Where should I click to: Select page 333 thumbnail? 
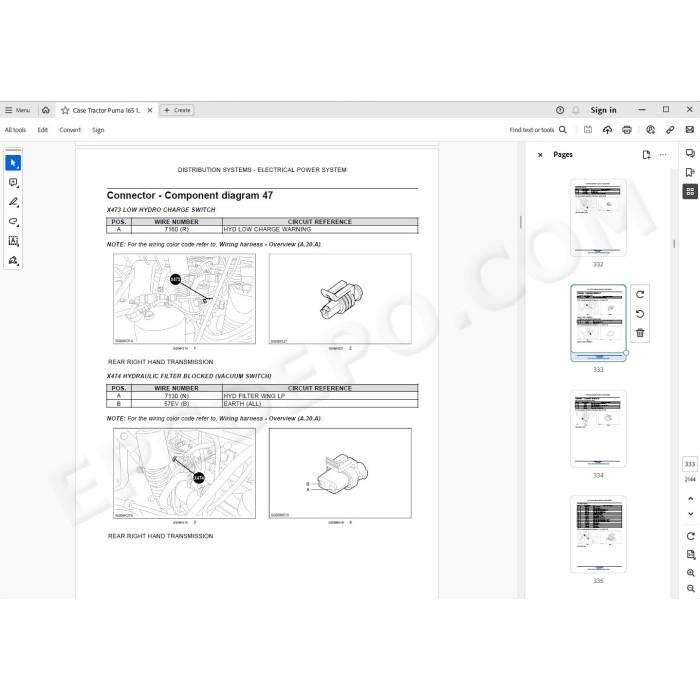coord(598,321)
